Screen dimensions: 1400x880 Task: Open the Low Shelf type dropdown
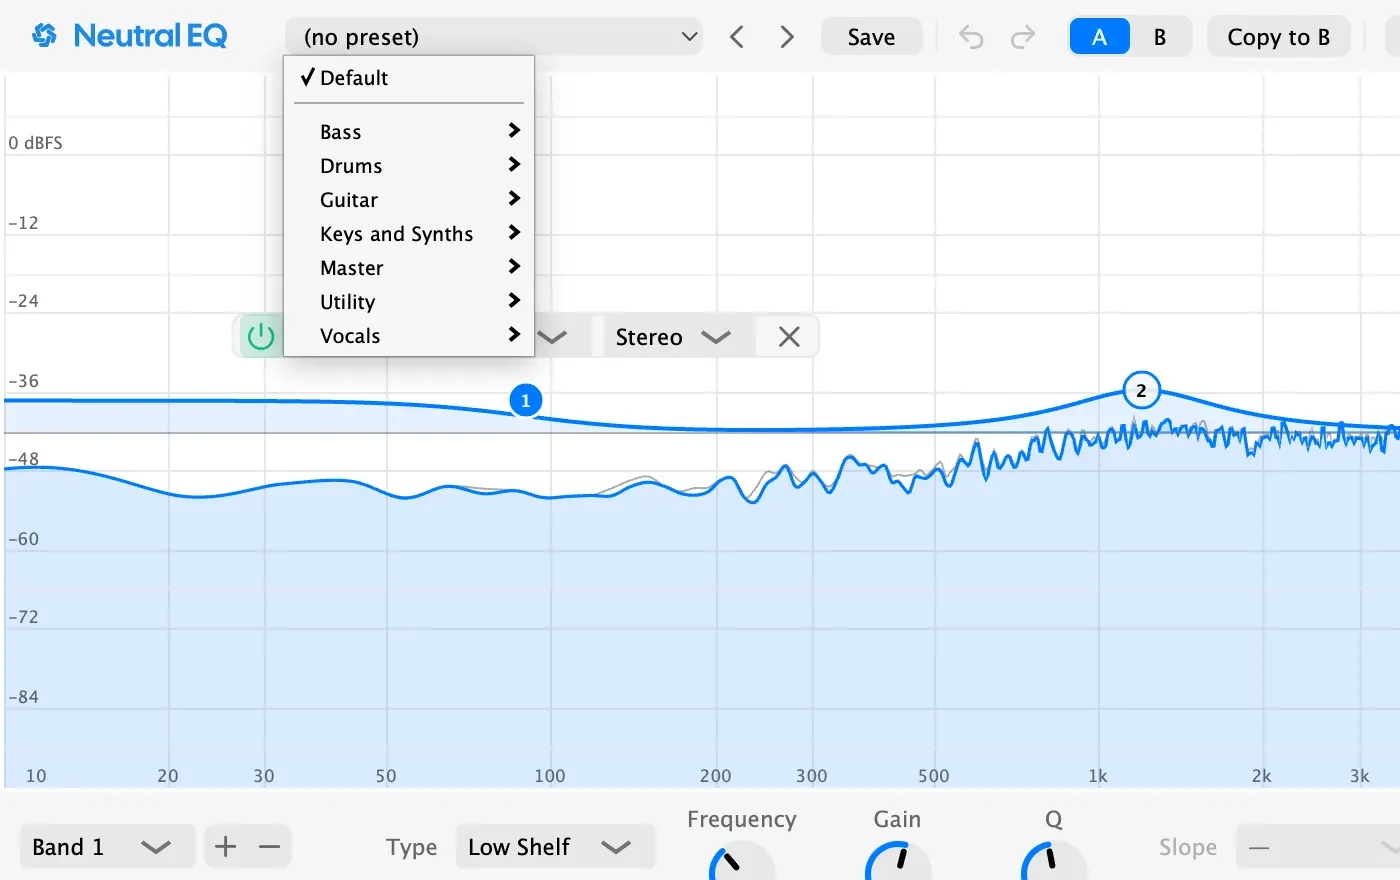555,847
